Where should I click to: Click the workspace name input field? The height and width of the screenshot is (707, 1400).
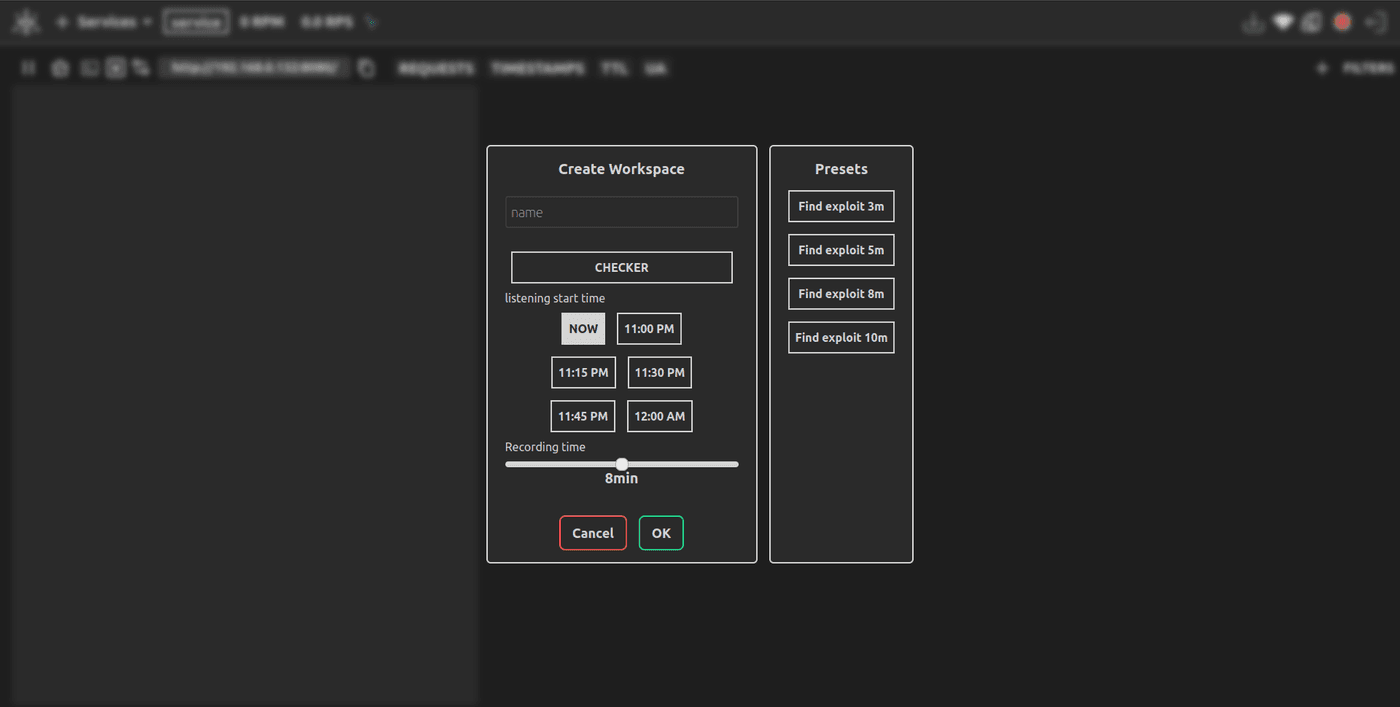pyautogui.click(x=621, y=212)
